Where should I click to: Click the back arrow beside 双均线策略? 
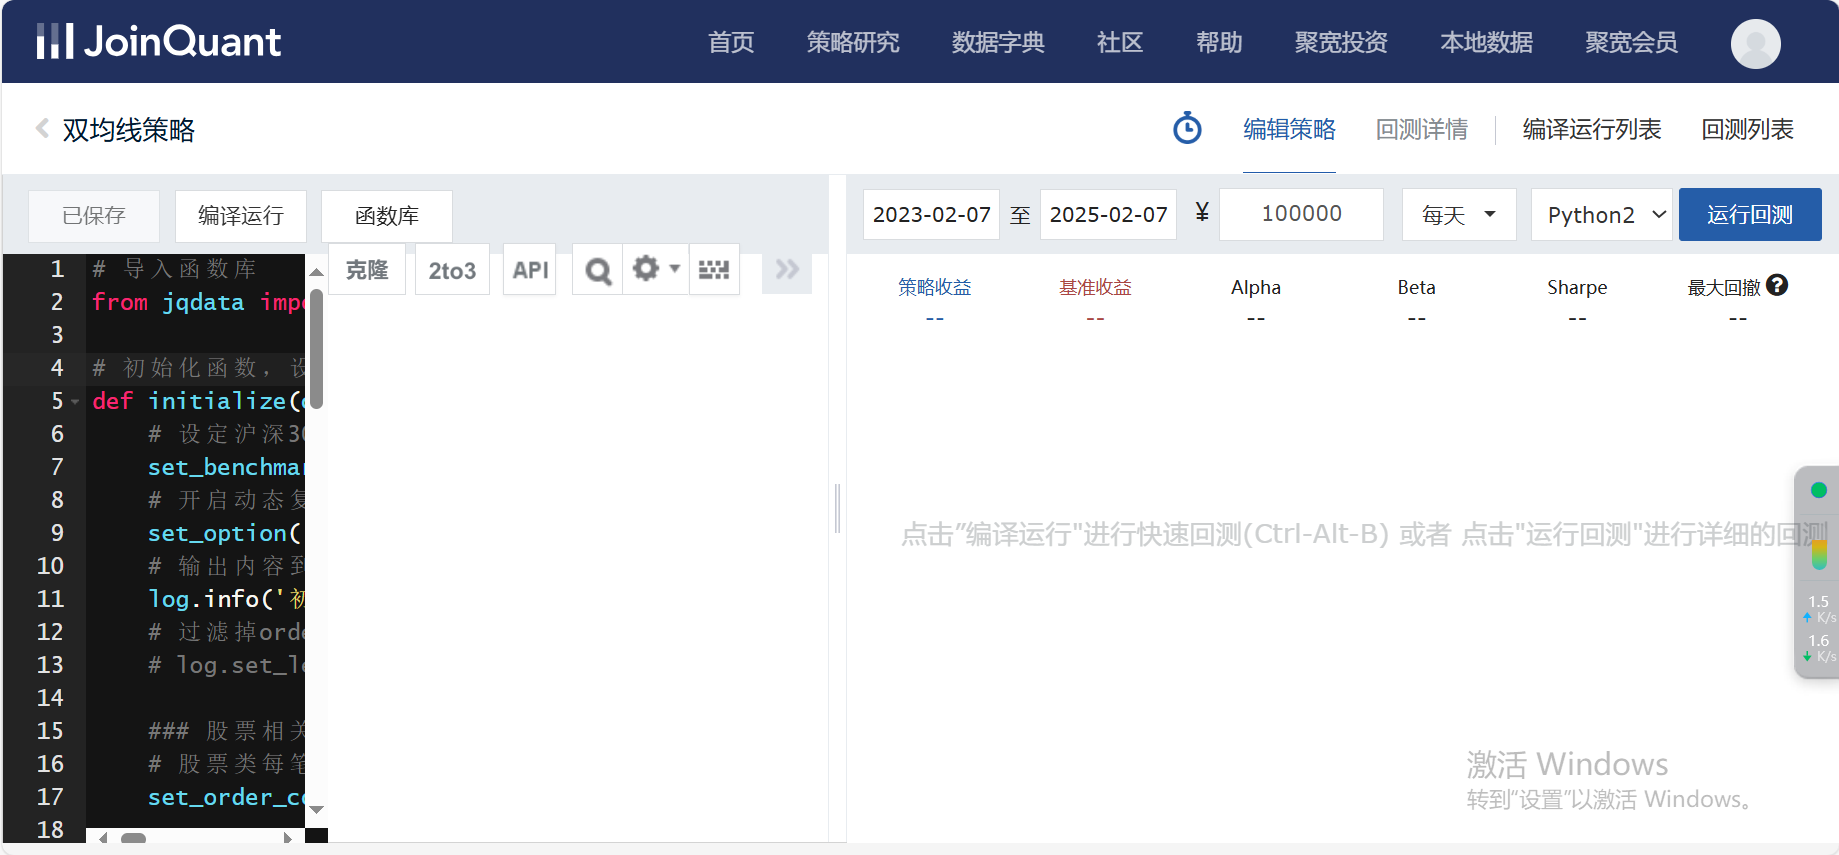pyautogui.click(x=42, y=128)
